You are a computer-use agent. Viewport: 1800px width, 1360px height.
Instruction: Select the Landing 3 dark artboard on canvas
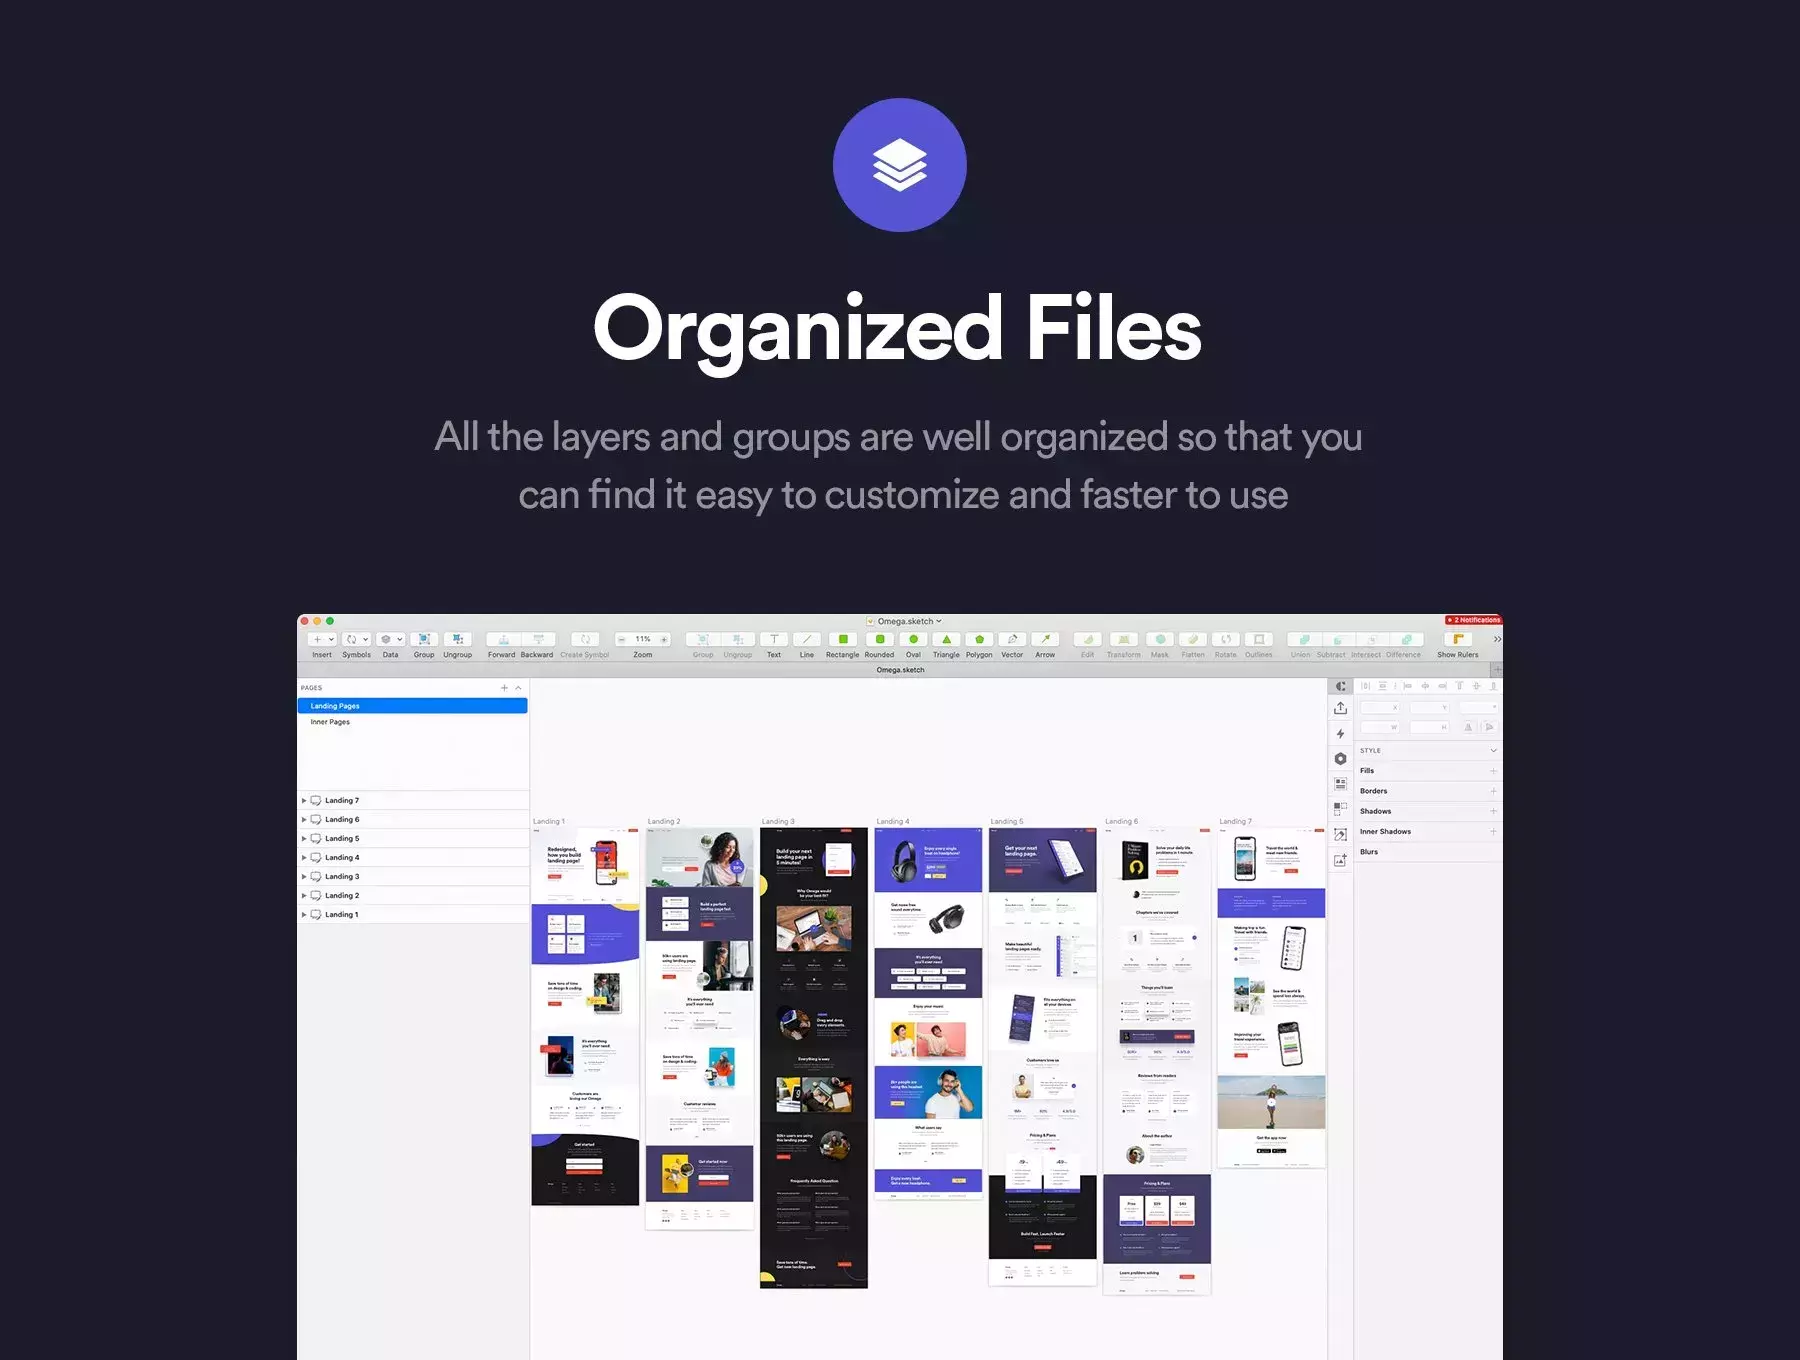(814, 1057)
